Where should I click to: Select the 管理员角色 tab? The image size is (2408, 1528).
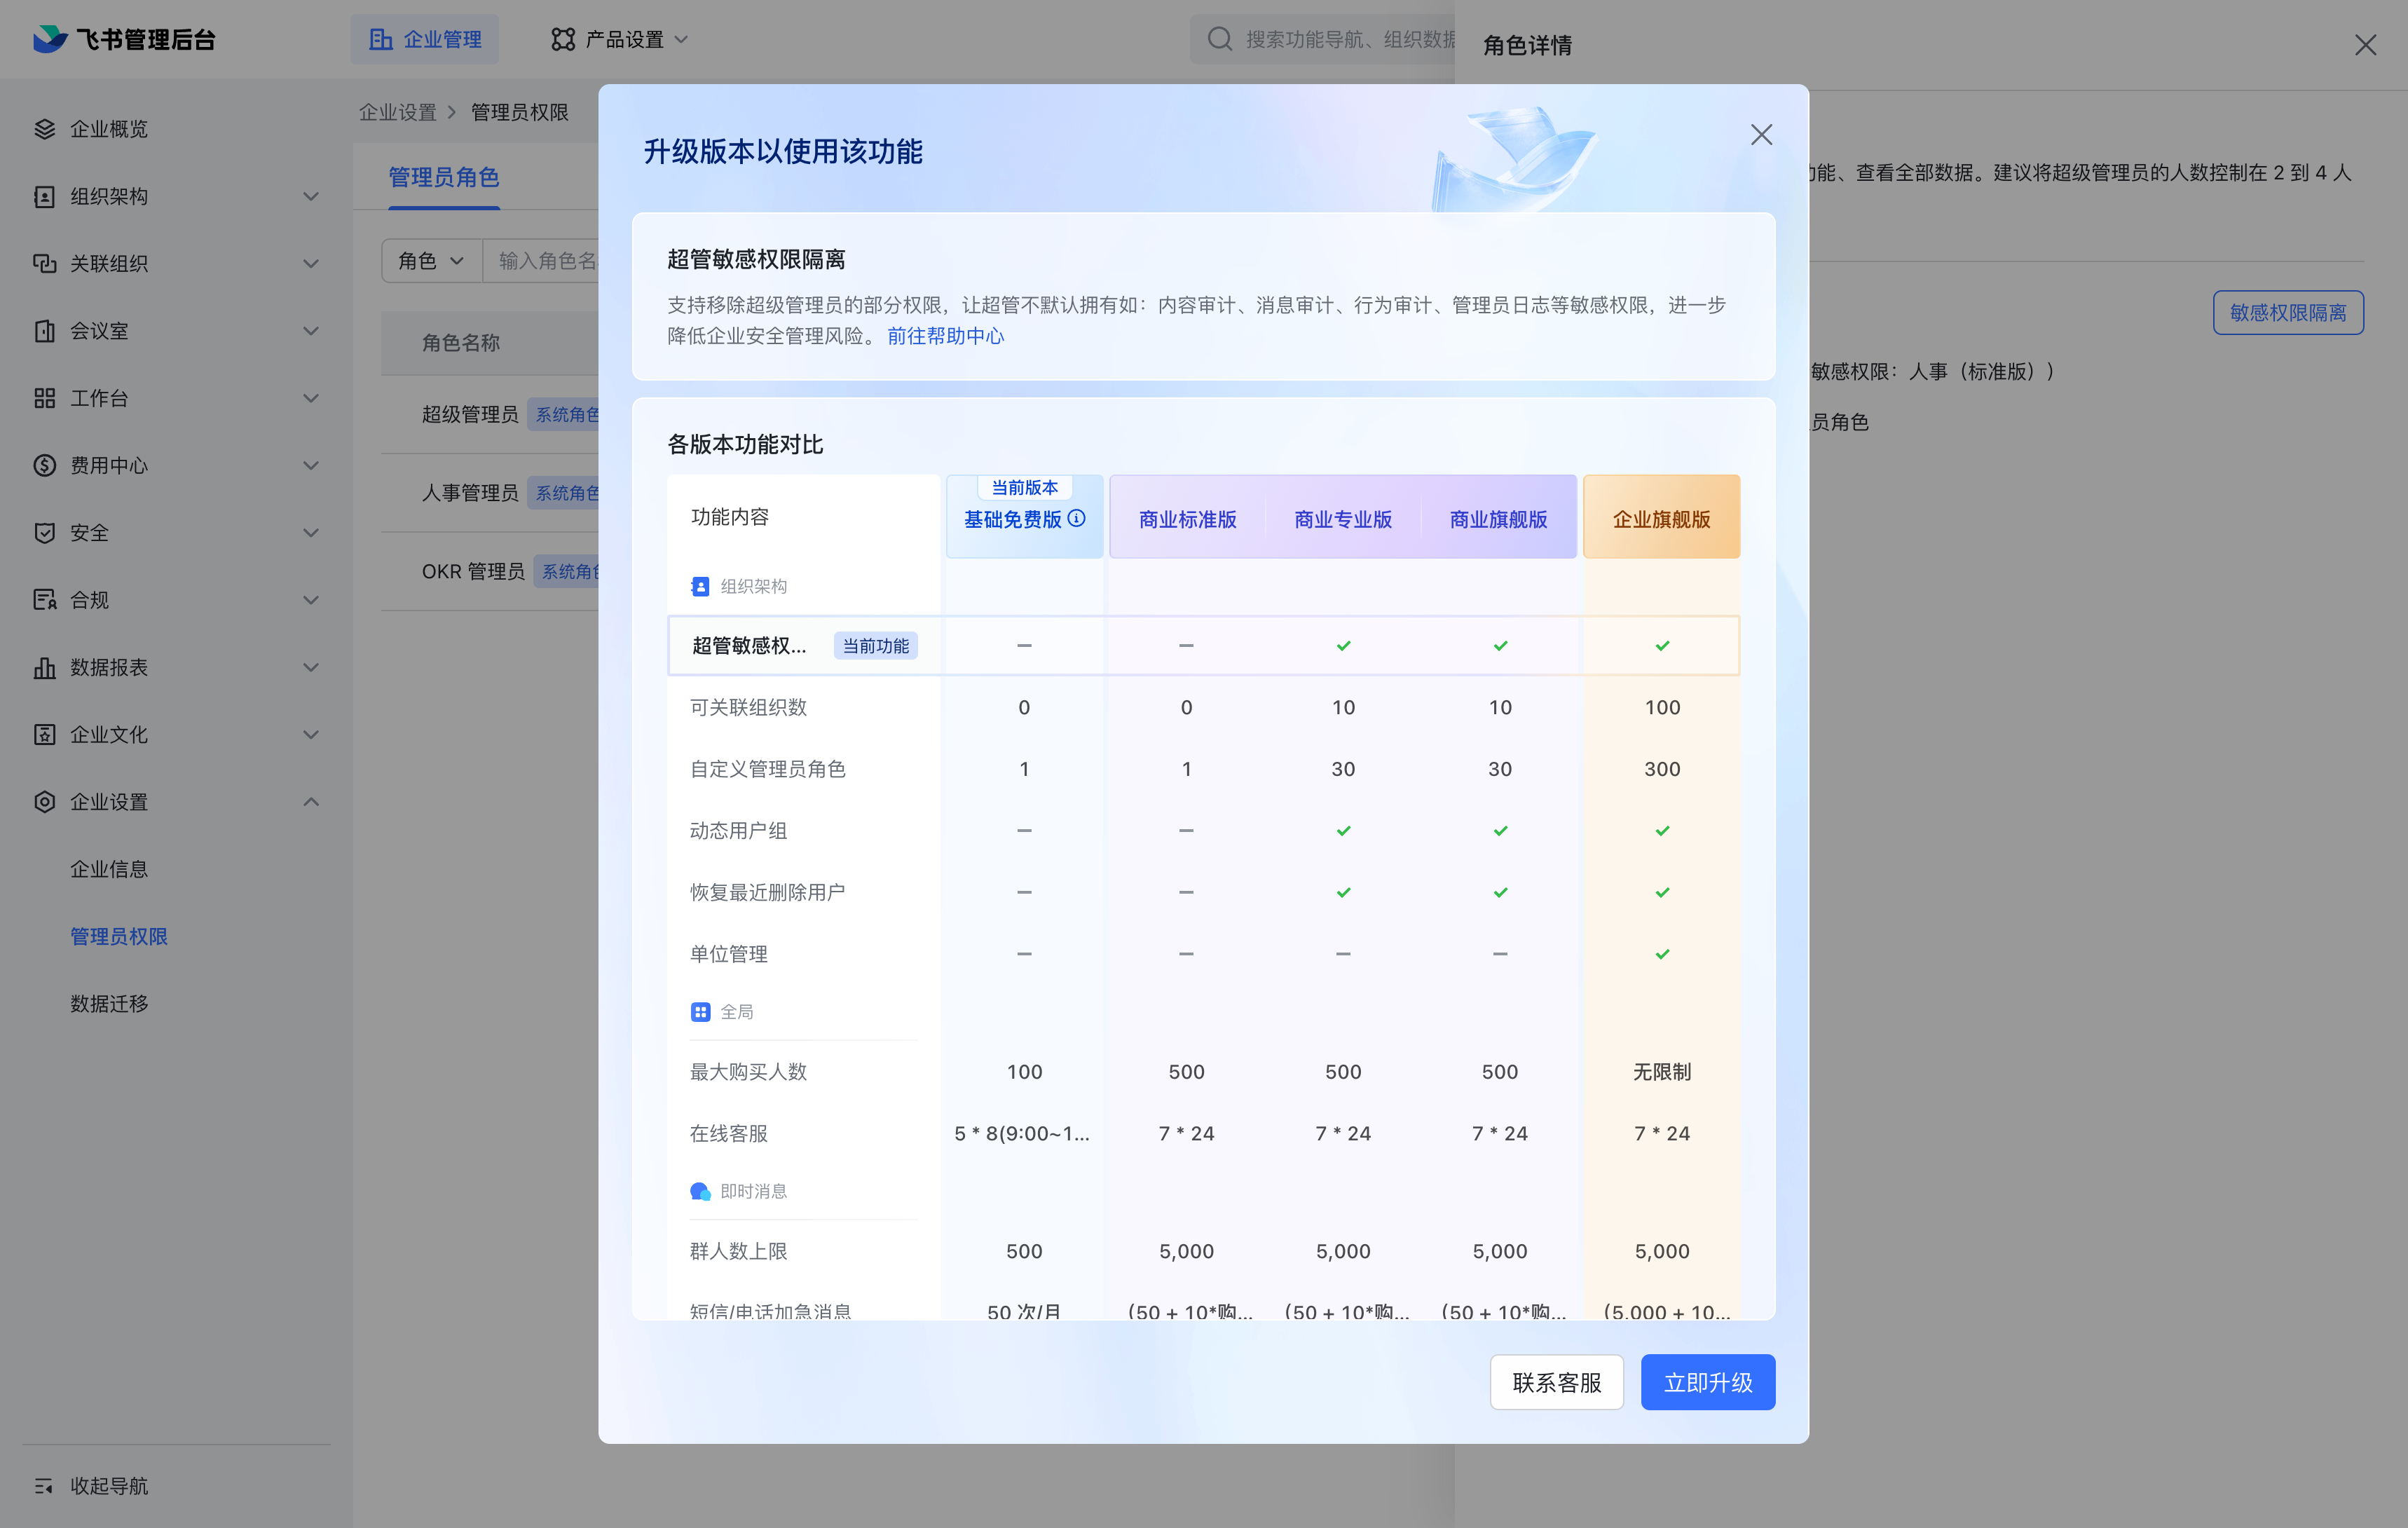[444, 178]
